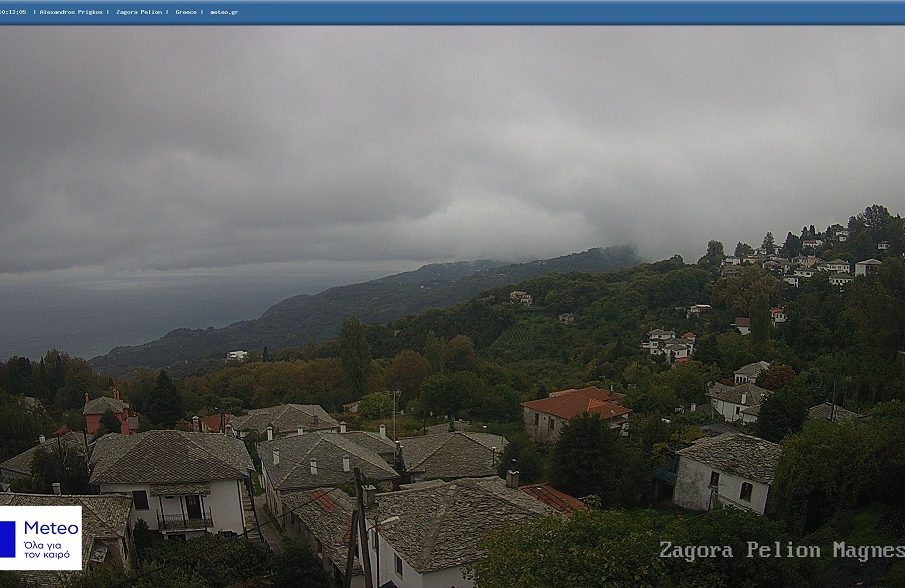Viewport: 905px width, 588px height.
Task: Click the balcony of the bottom-left white house
Action: [x=185, y=520]
